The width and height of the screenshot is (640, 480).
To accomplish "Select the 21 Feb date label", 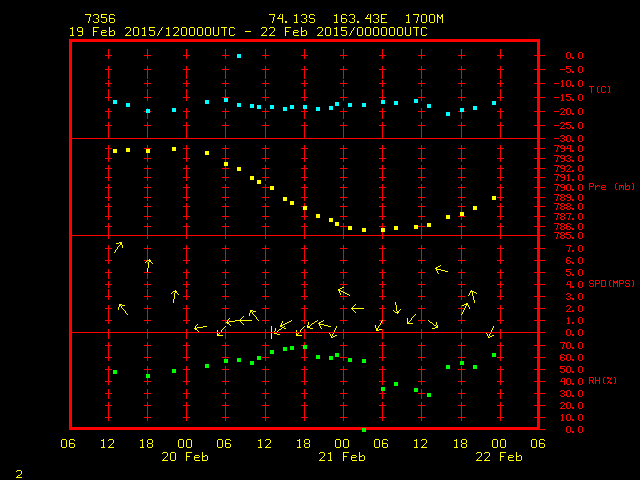I will point(342,456).
